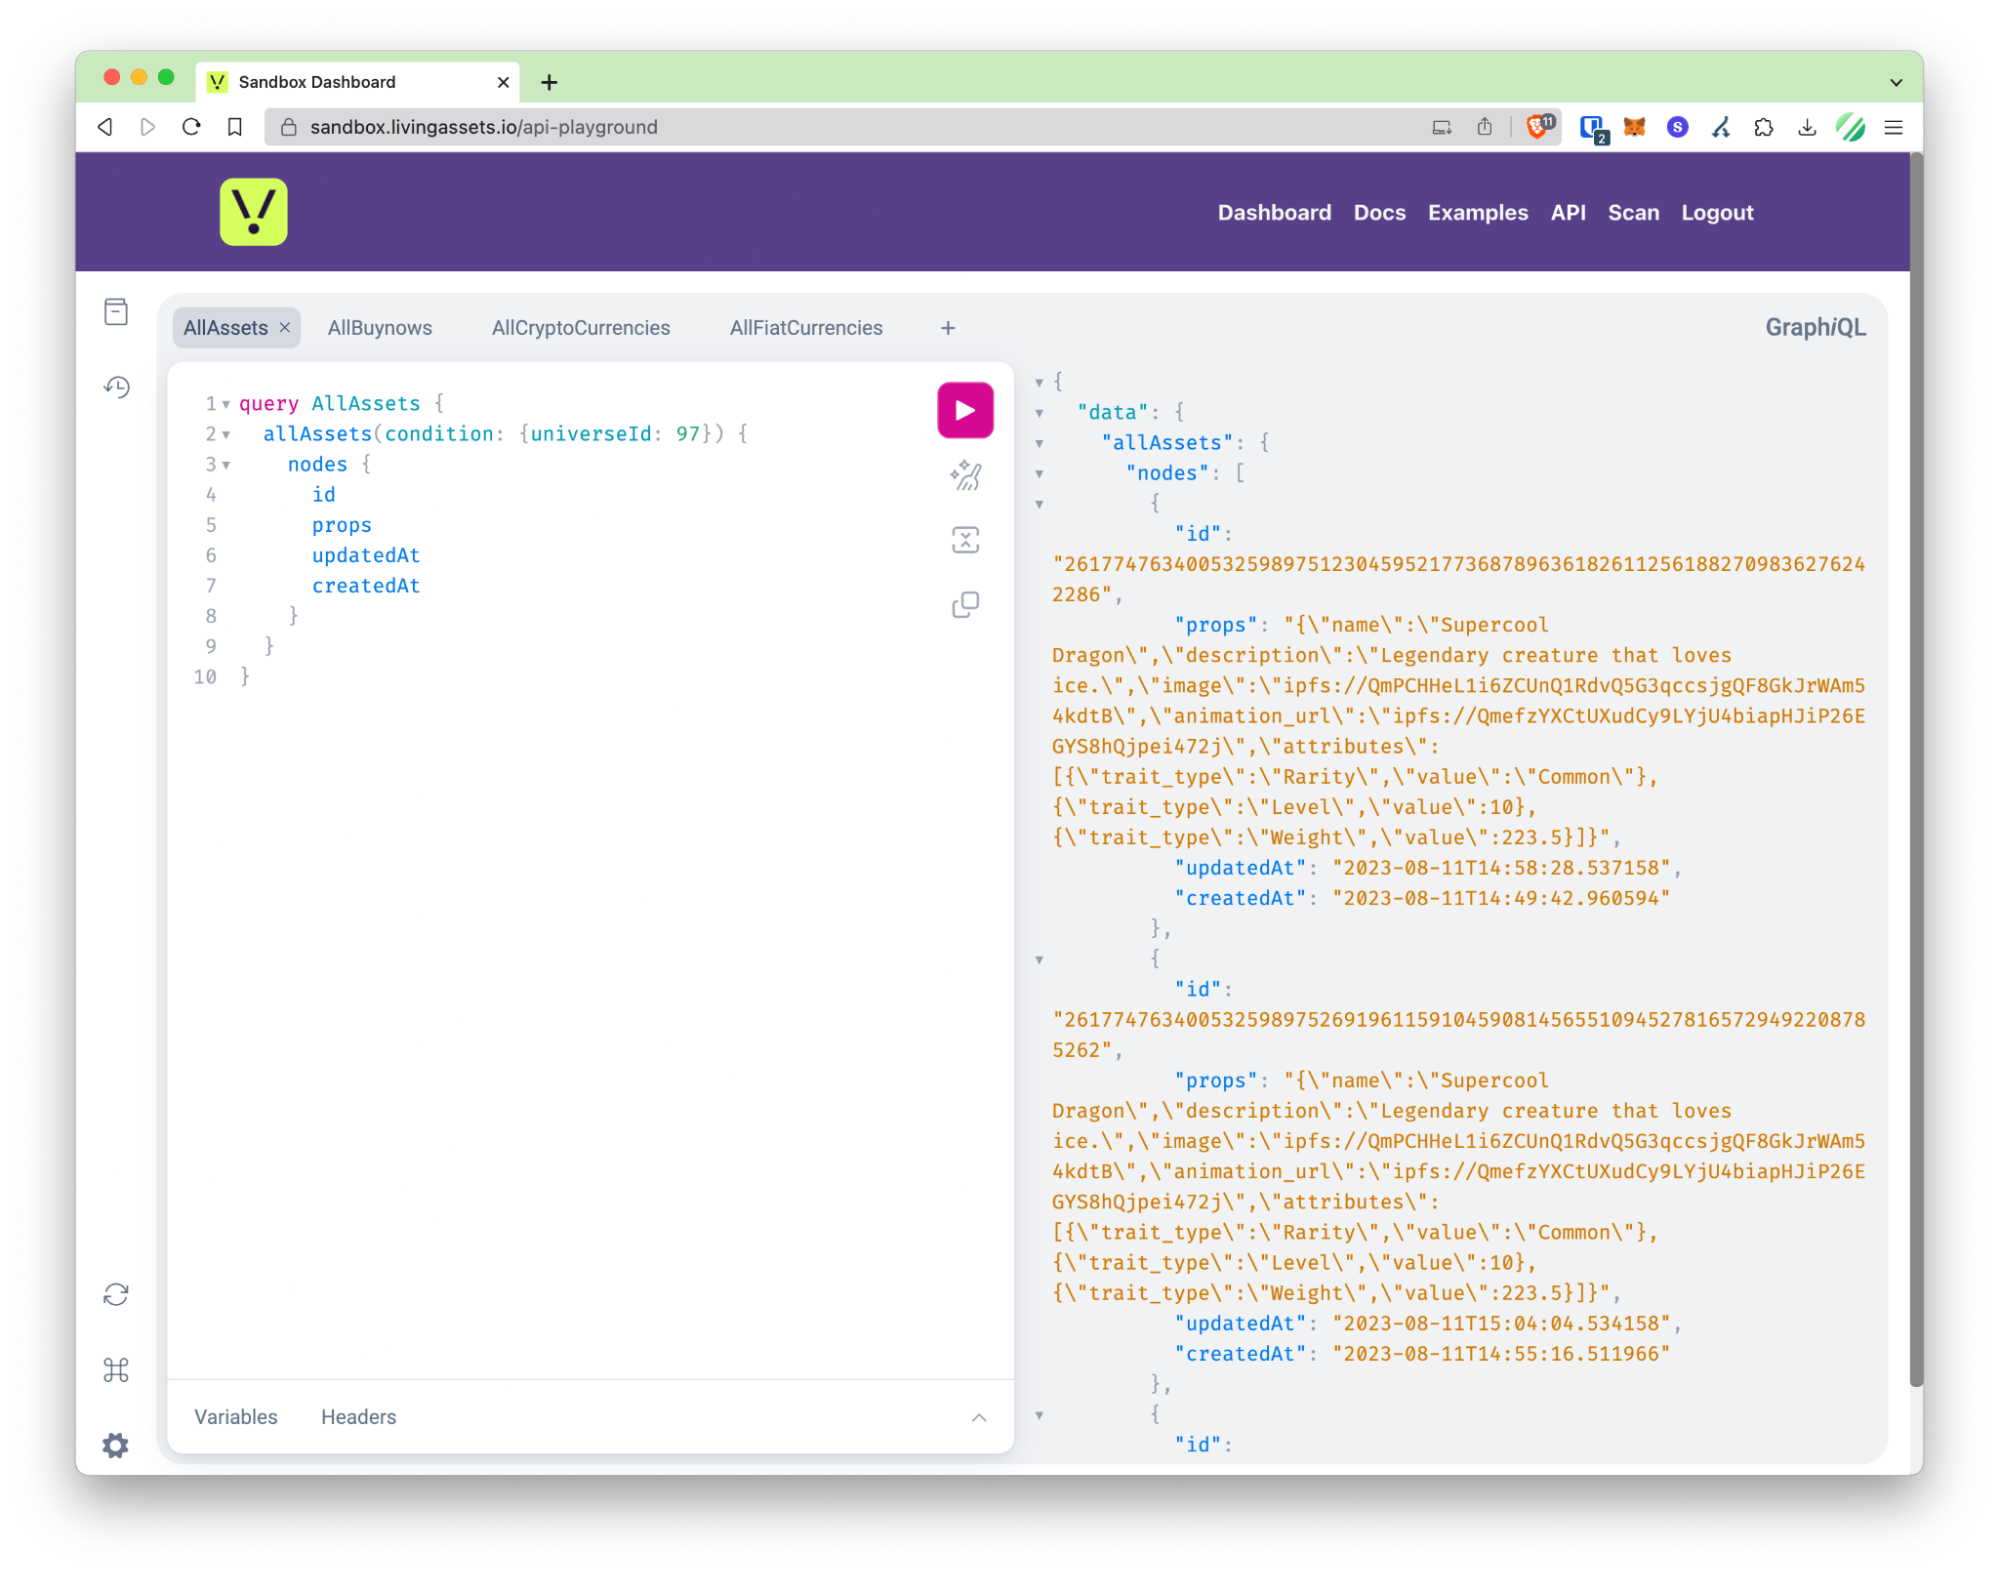Screen dimensions: 1999x1576
Task: Collapse the first asset object in response
Action: pyautogui.click(x=1039, y=504)
